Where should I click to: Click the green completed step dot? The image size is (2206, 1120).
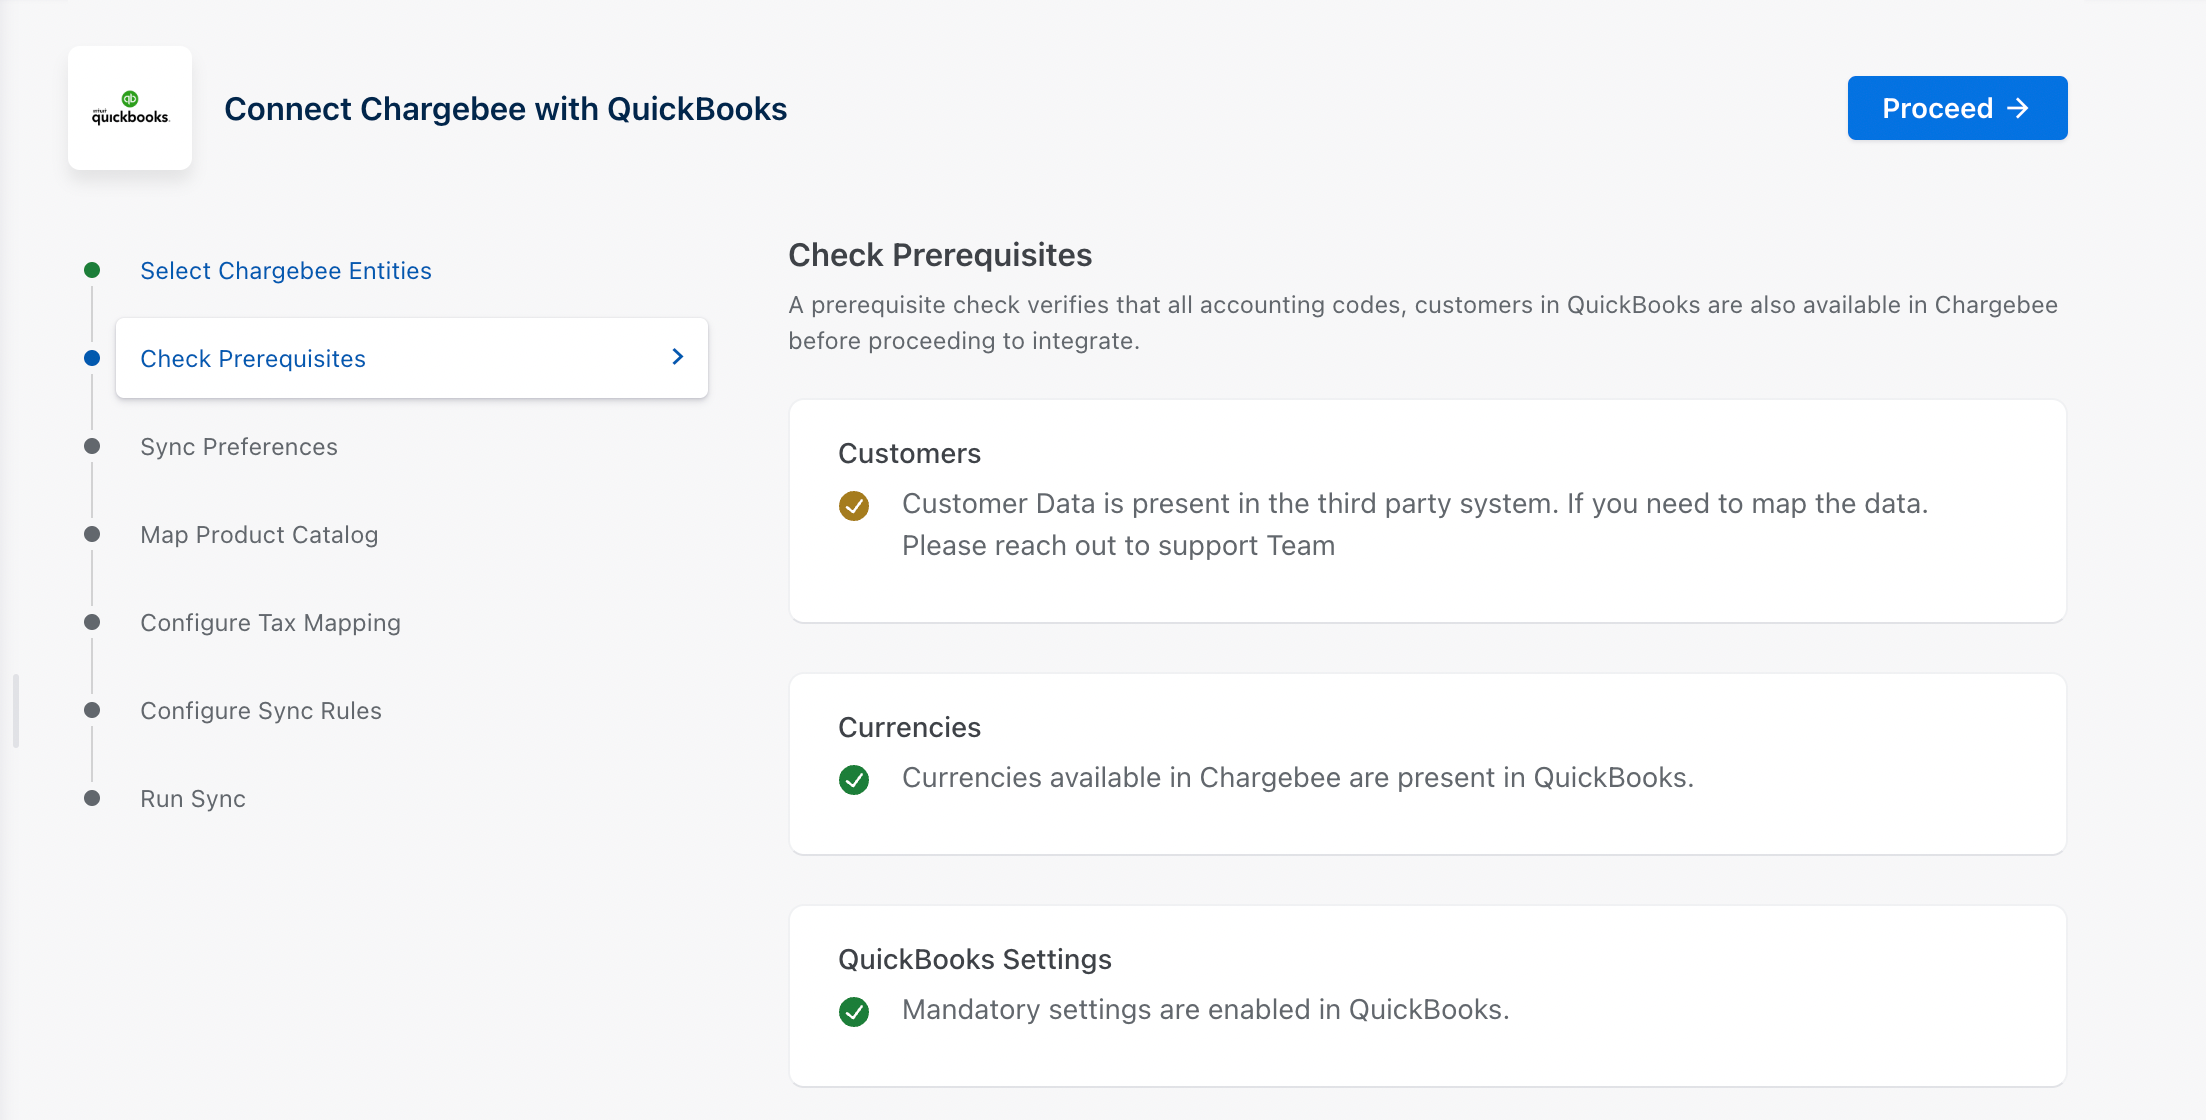coord(92,270)
